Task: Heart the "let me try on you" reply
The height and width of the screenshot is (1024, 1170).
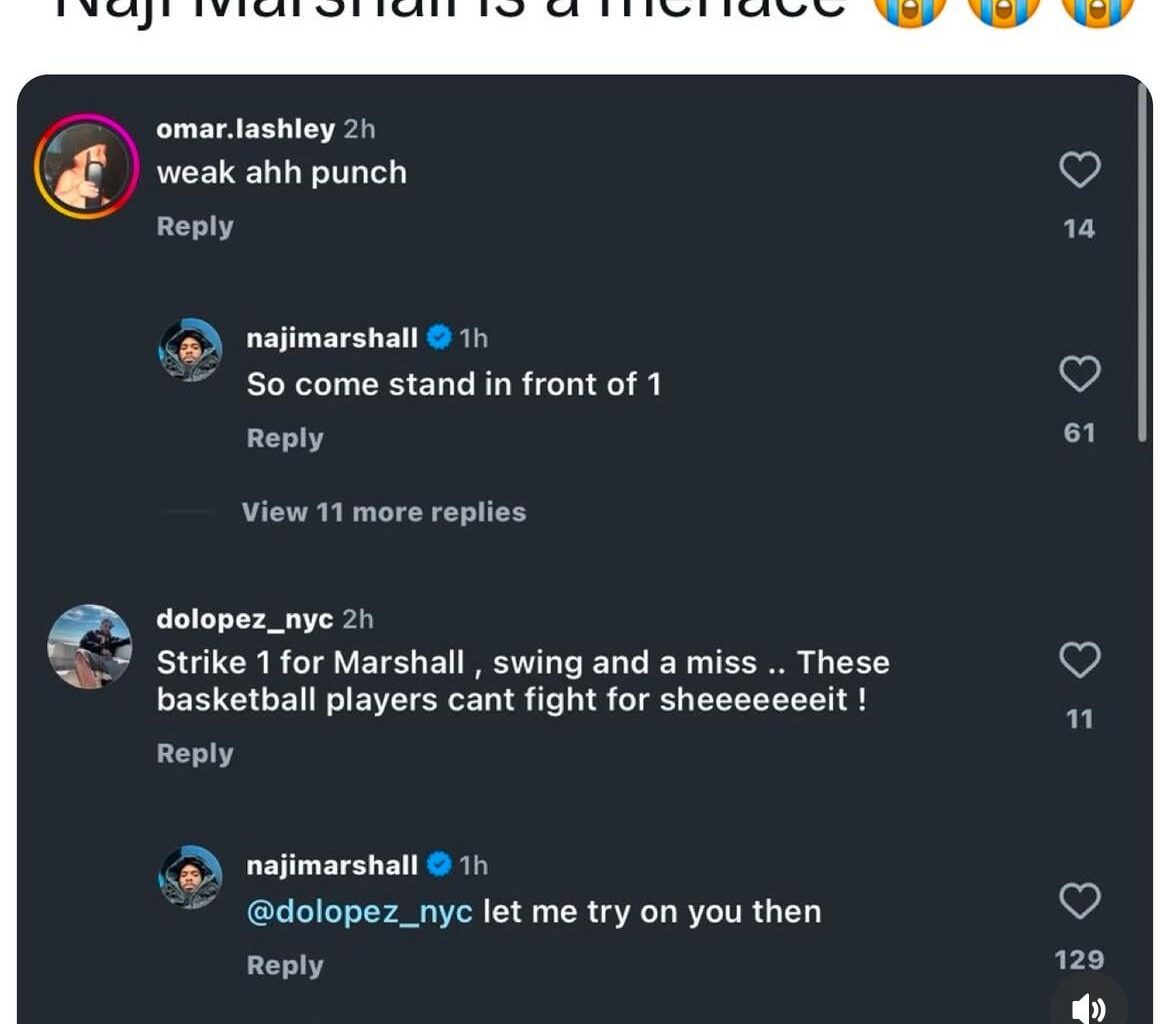Action: coord(1079,901)
